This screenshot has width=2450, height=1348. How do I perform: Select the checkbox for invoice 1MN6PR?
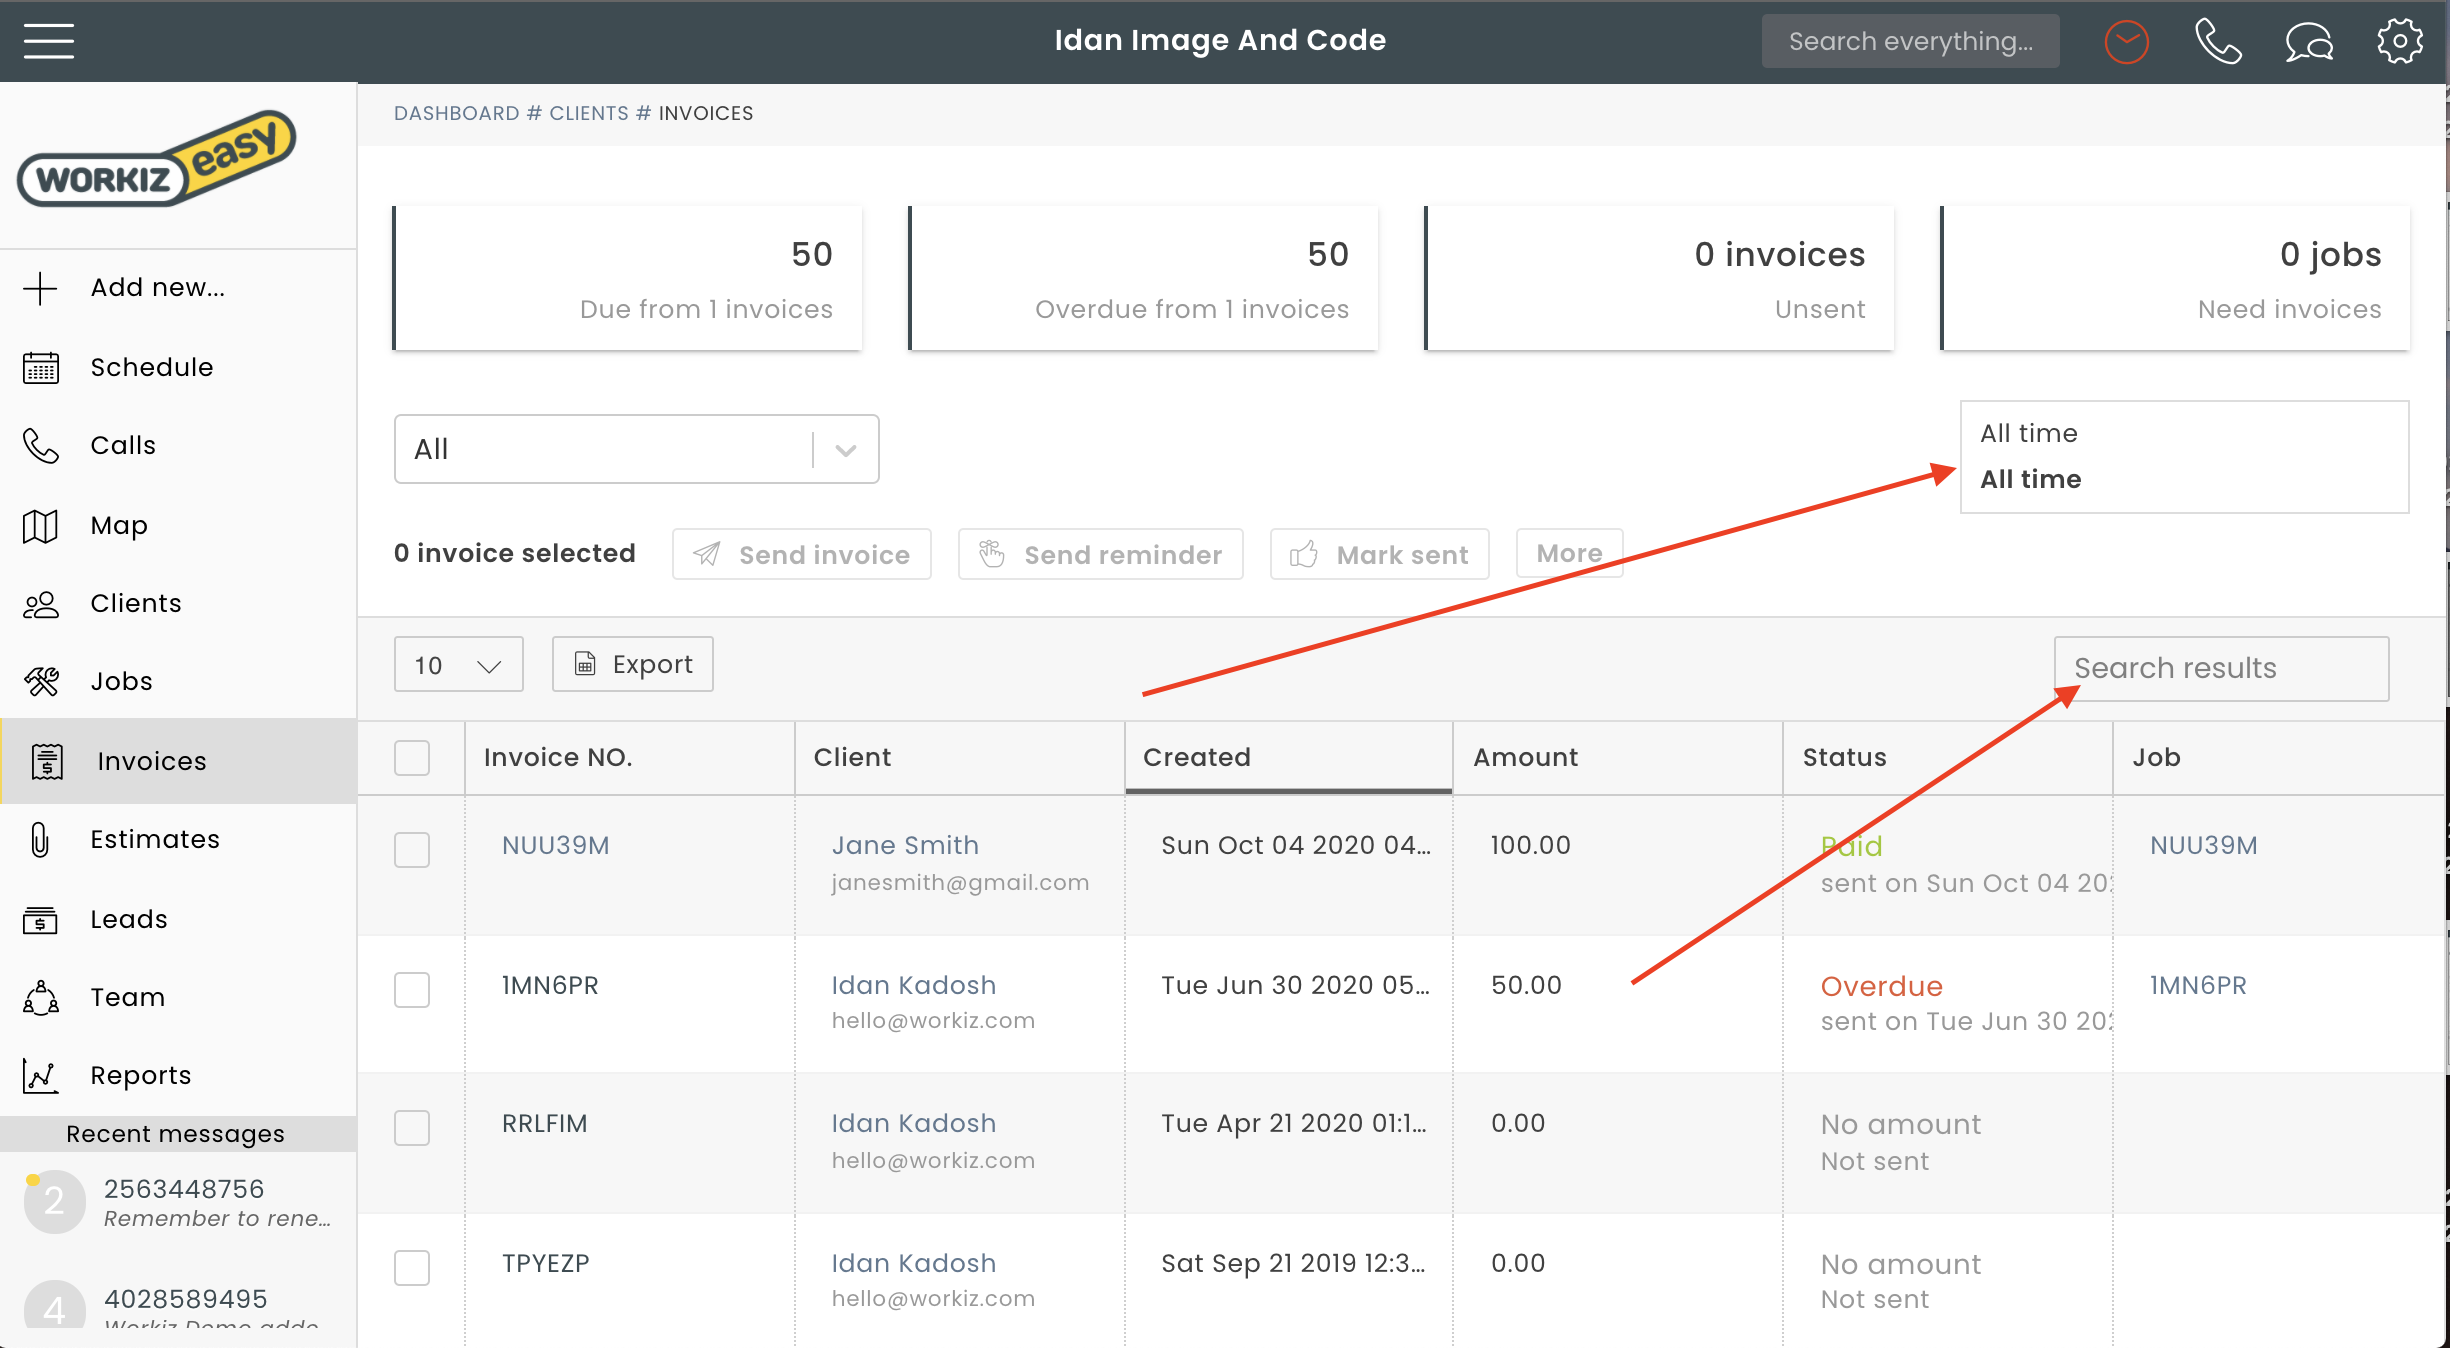[412, 990]
